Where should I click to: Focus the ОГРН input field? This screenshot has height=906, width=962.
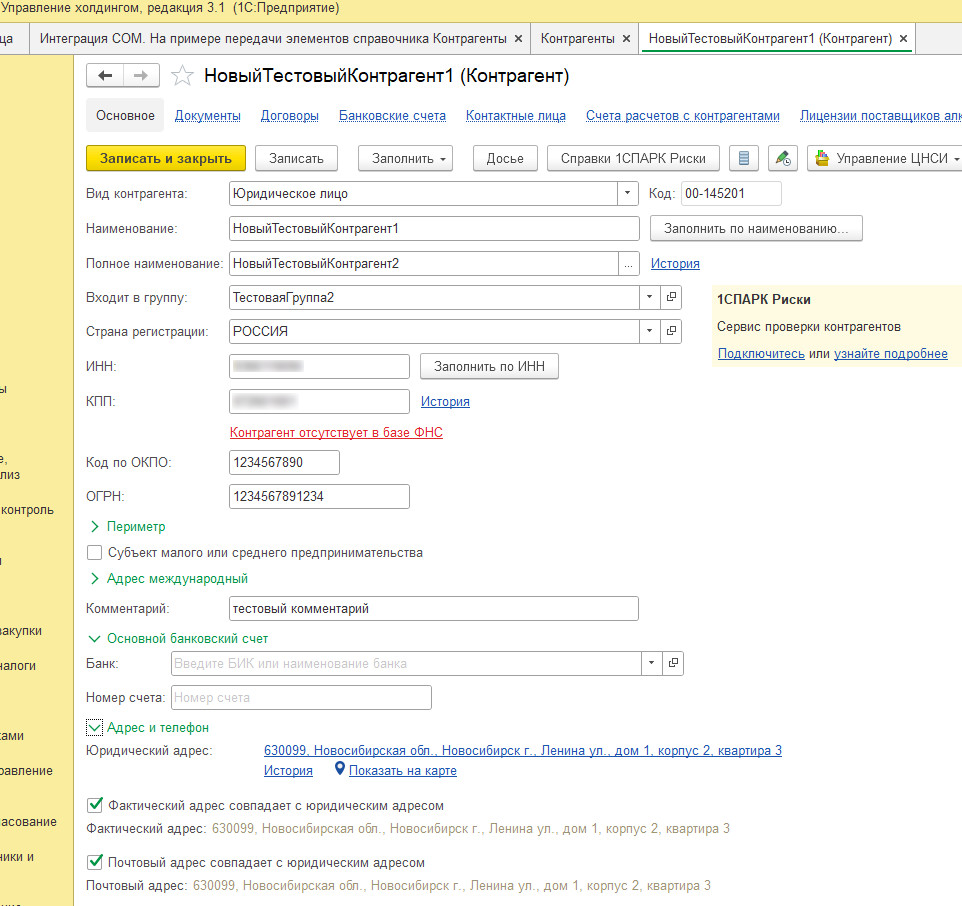[319, 496]
